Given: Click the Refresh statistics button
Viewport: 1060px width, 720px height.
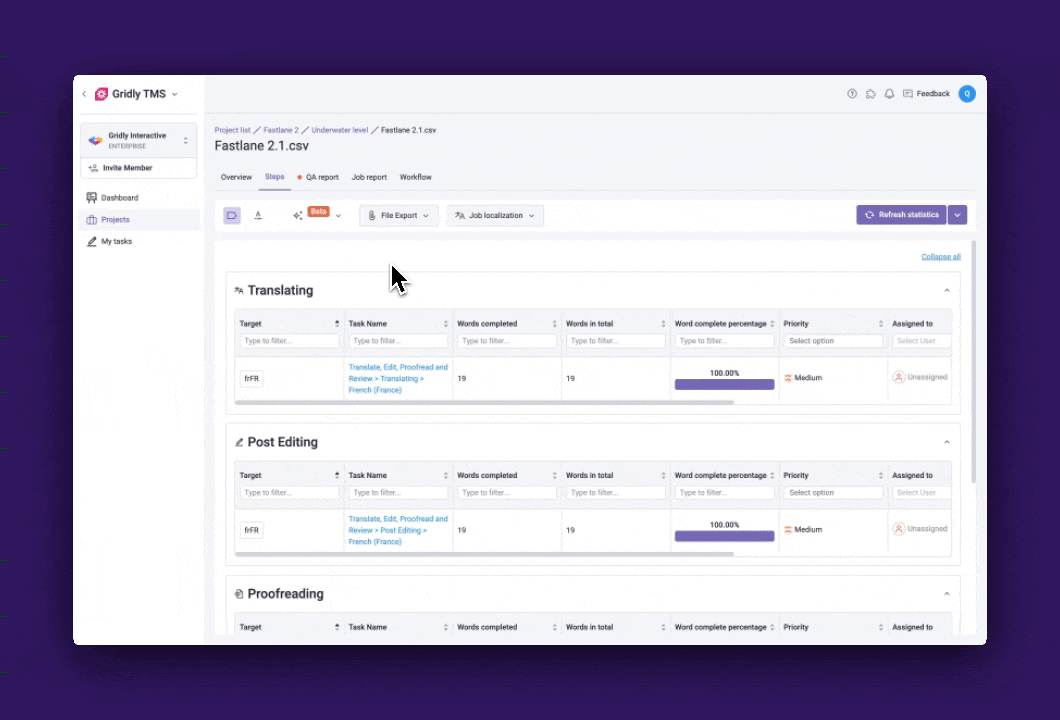Looking at the screenshot, I should 901,215.
